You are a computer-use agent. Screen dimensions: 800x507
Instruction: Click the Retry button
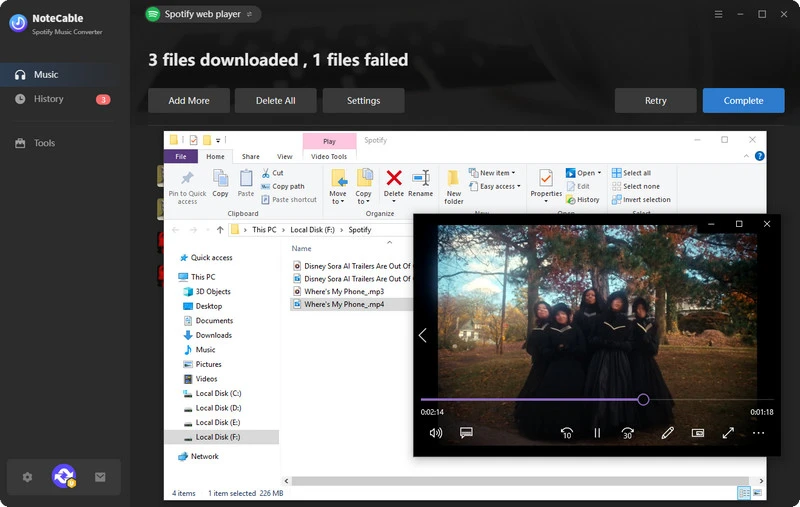tap(655, 100)
